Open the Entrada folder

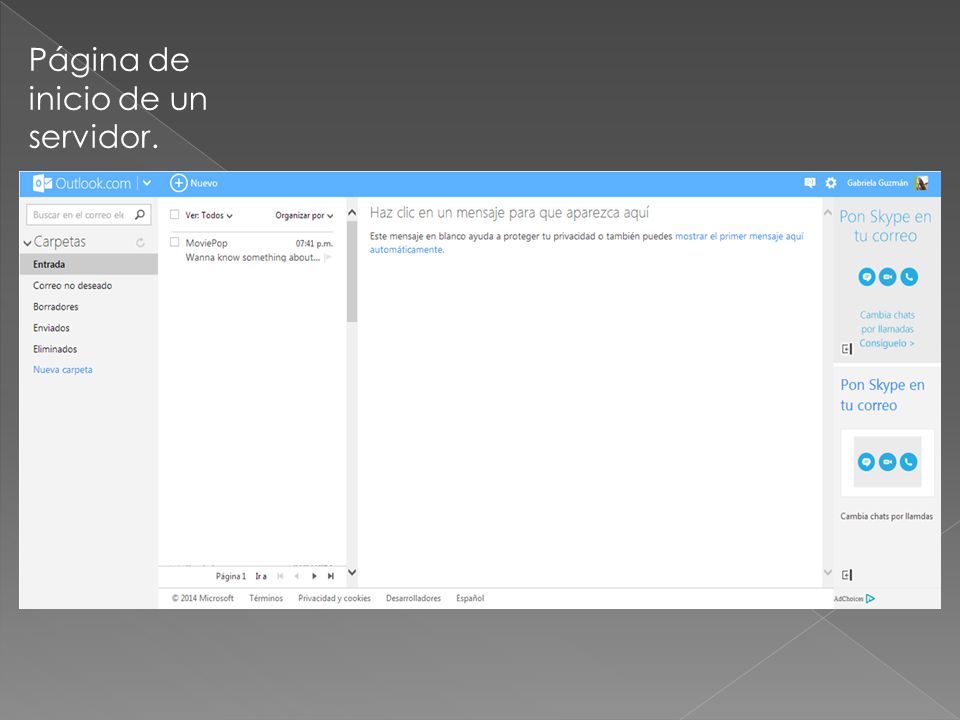[89, 264]
